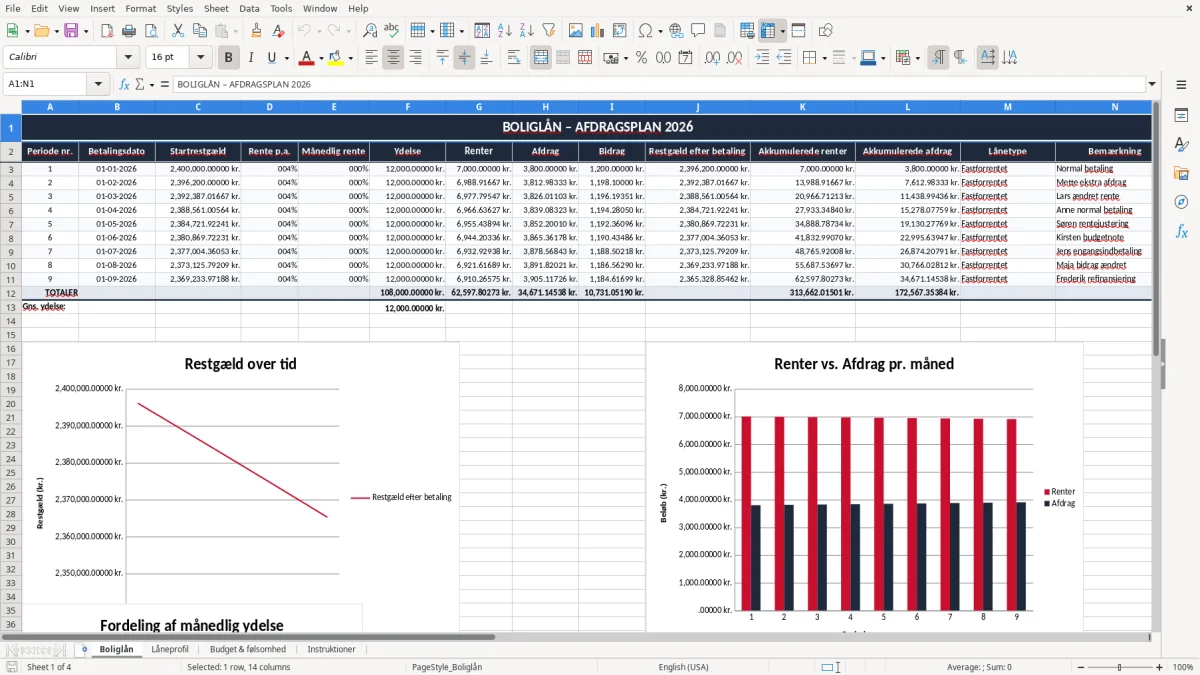Viewport: 1200px width, 675px height.
Task: Click the zoom in plus button
Action: (1159, 667)
